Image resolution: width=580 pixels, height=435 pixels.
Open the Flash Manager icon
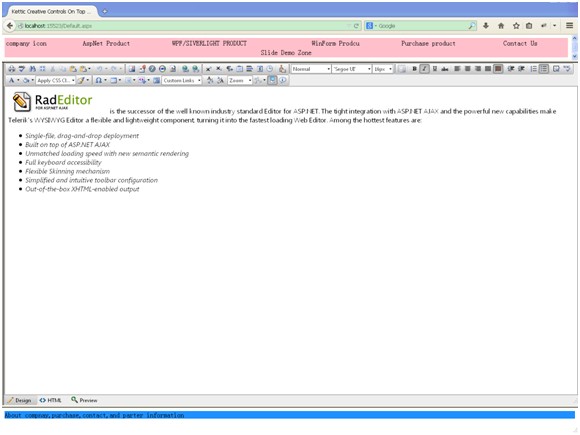(152, 69)
